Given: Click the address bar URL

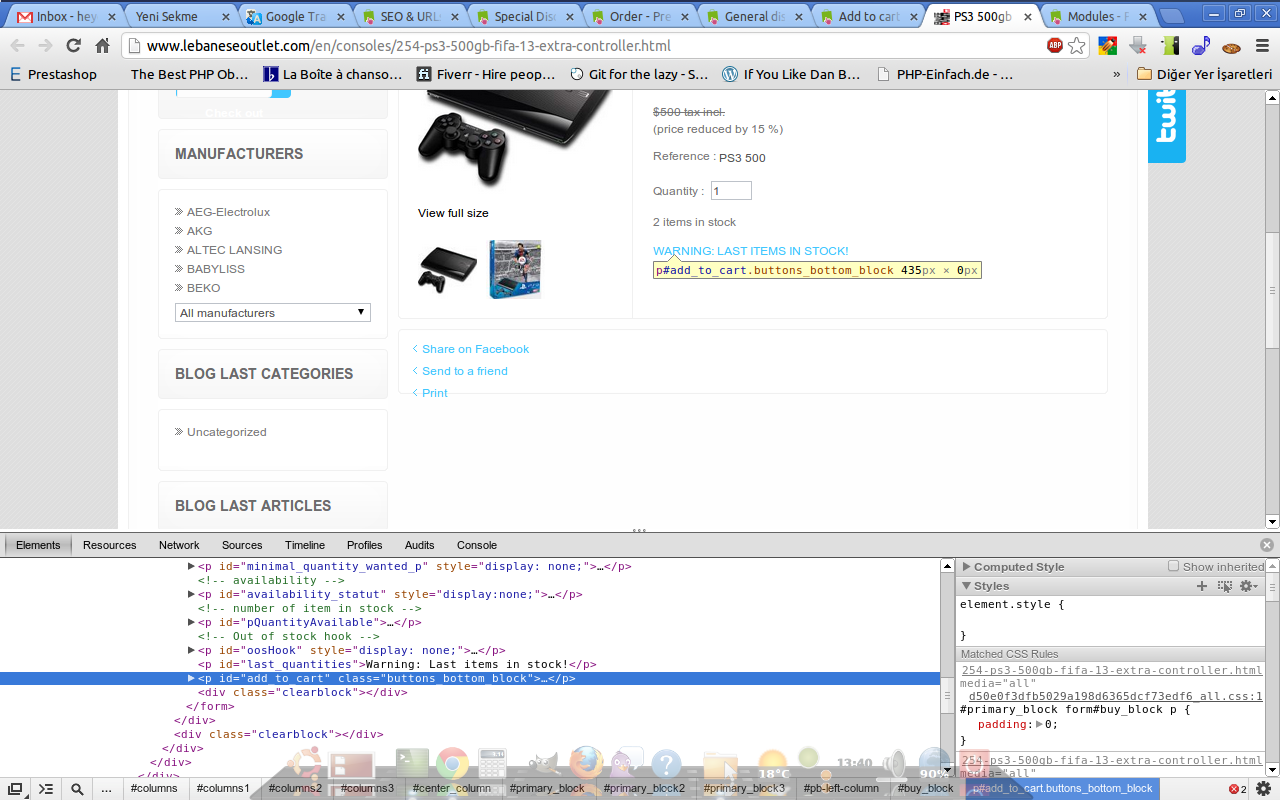Looking at the screenshot, I should pyautogui.click(x=409, y=46).
